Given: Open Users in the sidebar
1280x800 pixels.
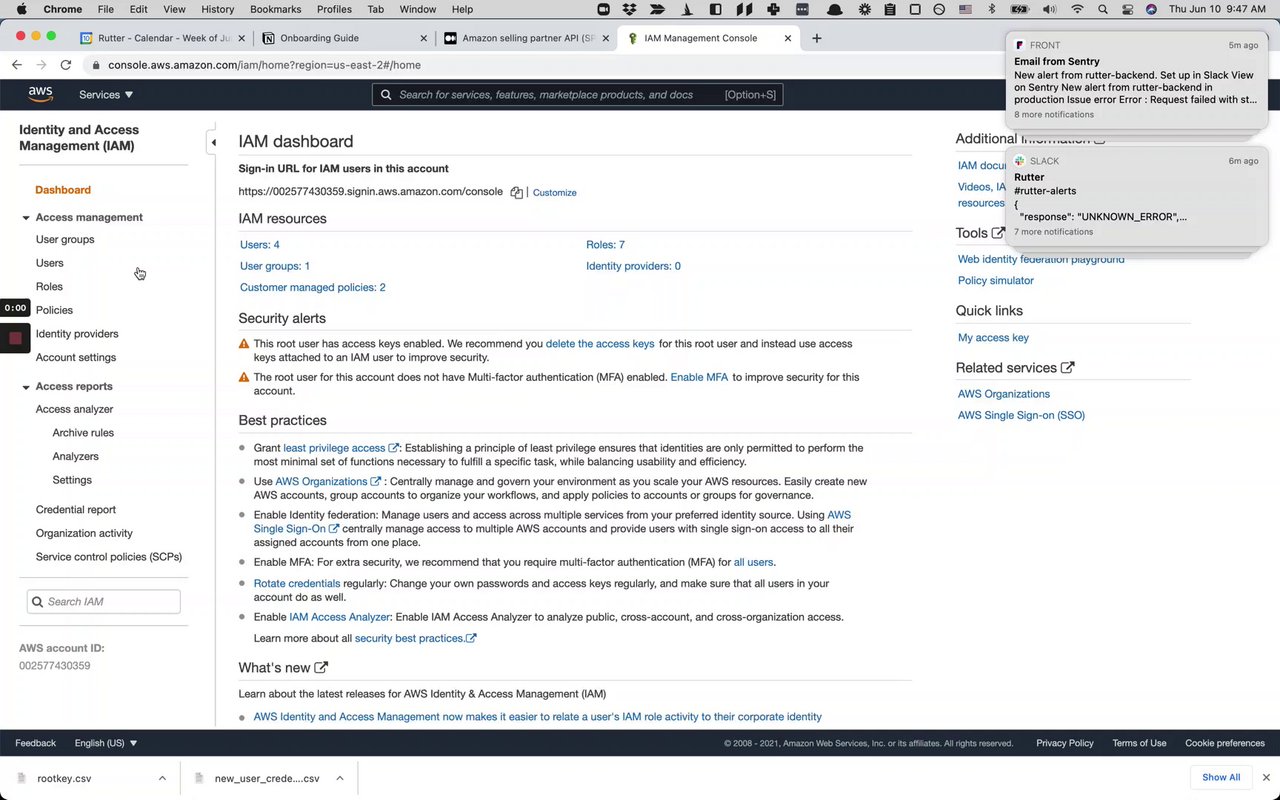Looking at the screenshot, I should coord(49,263).
